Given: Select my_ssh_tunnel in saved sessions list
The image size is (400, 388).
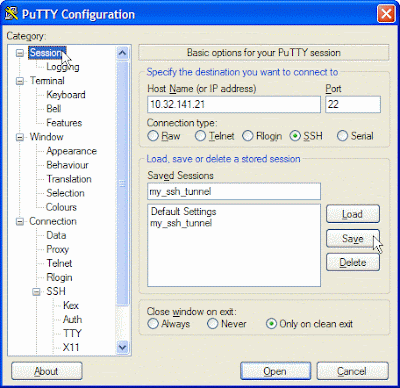Looking at the screenshot, I should click(181, 223).
